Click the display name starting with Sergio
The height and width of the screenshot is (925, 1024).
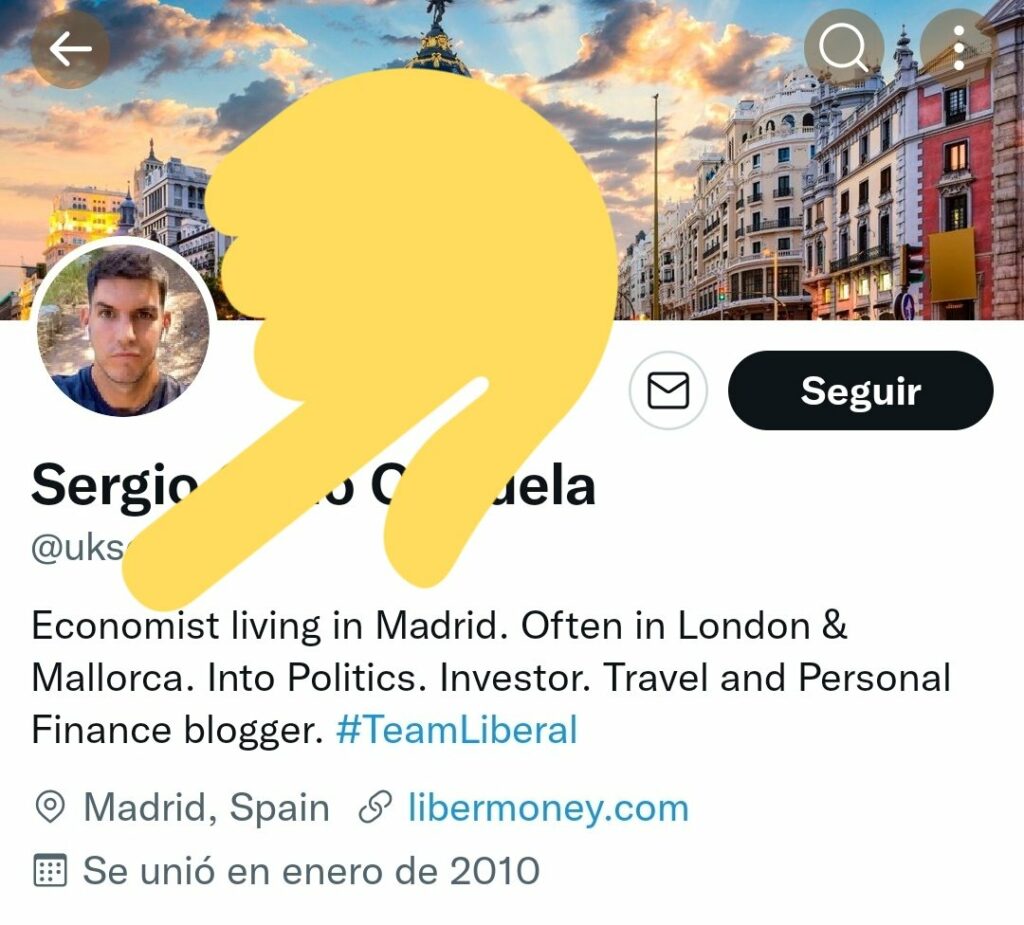tap(313, 487)
